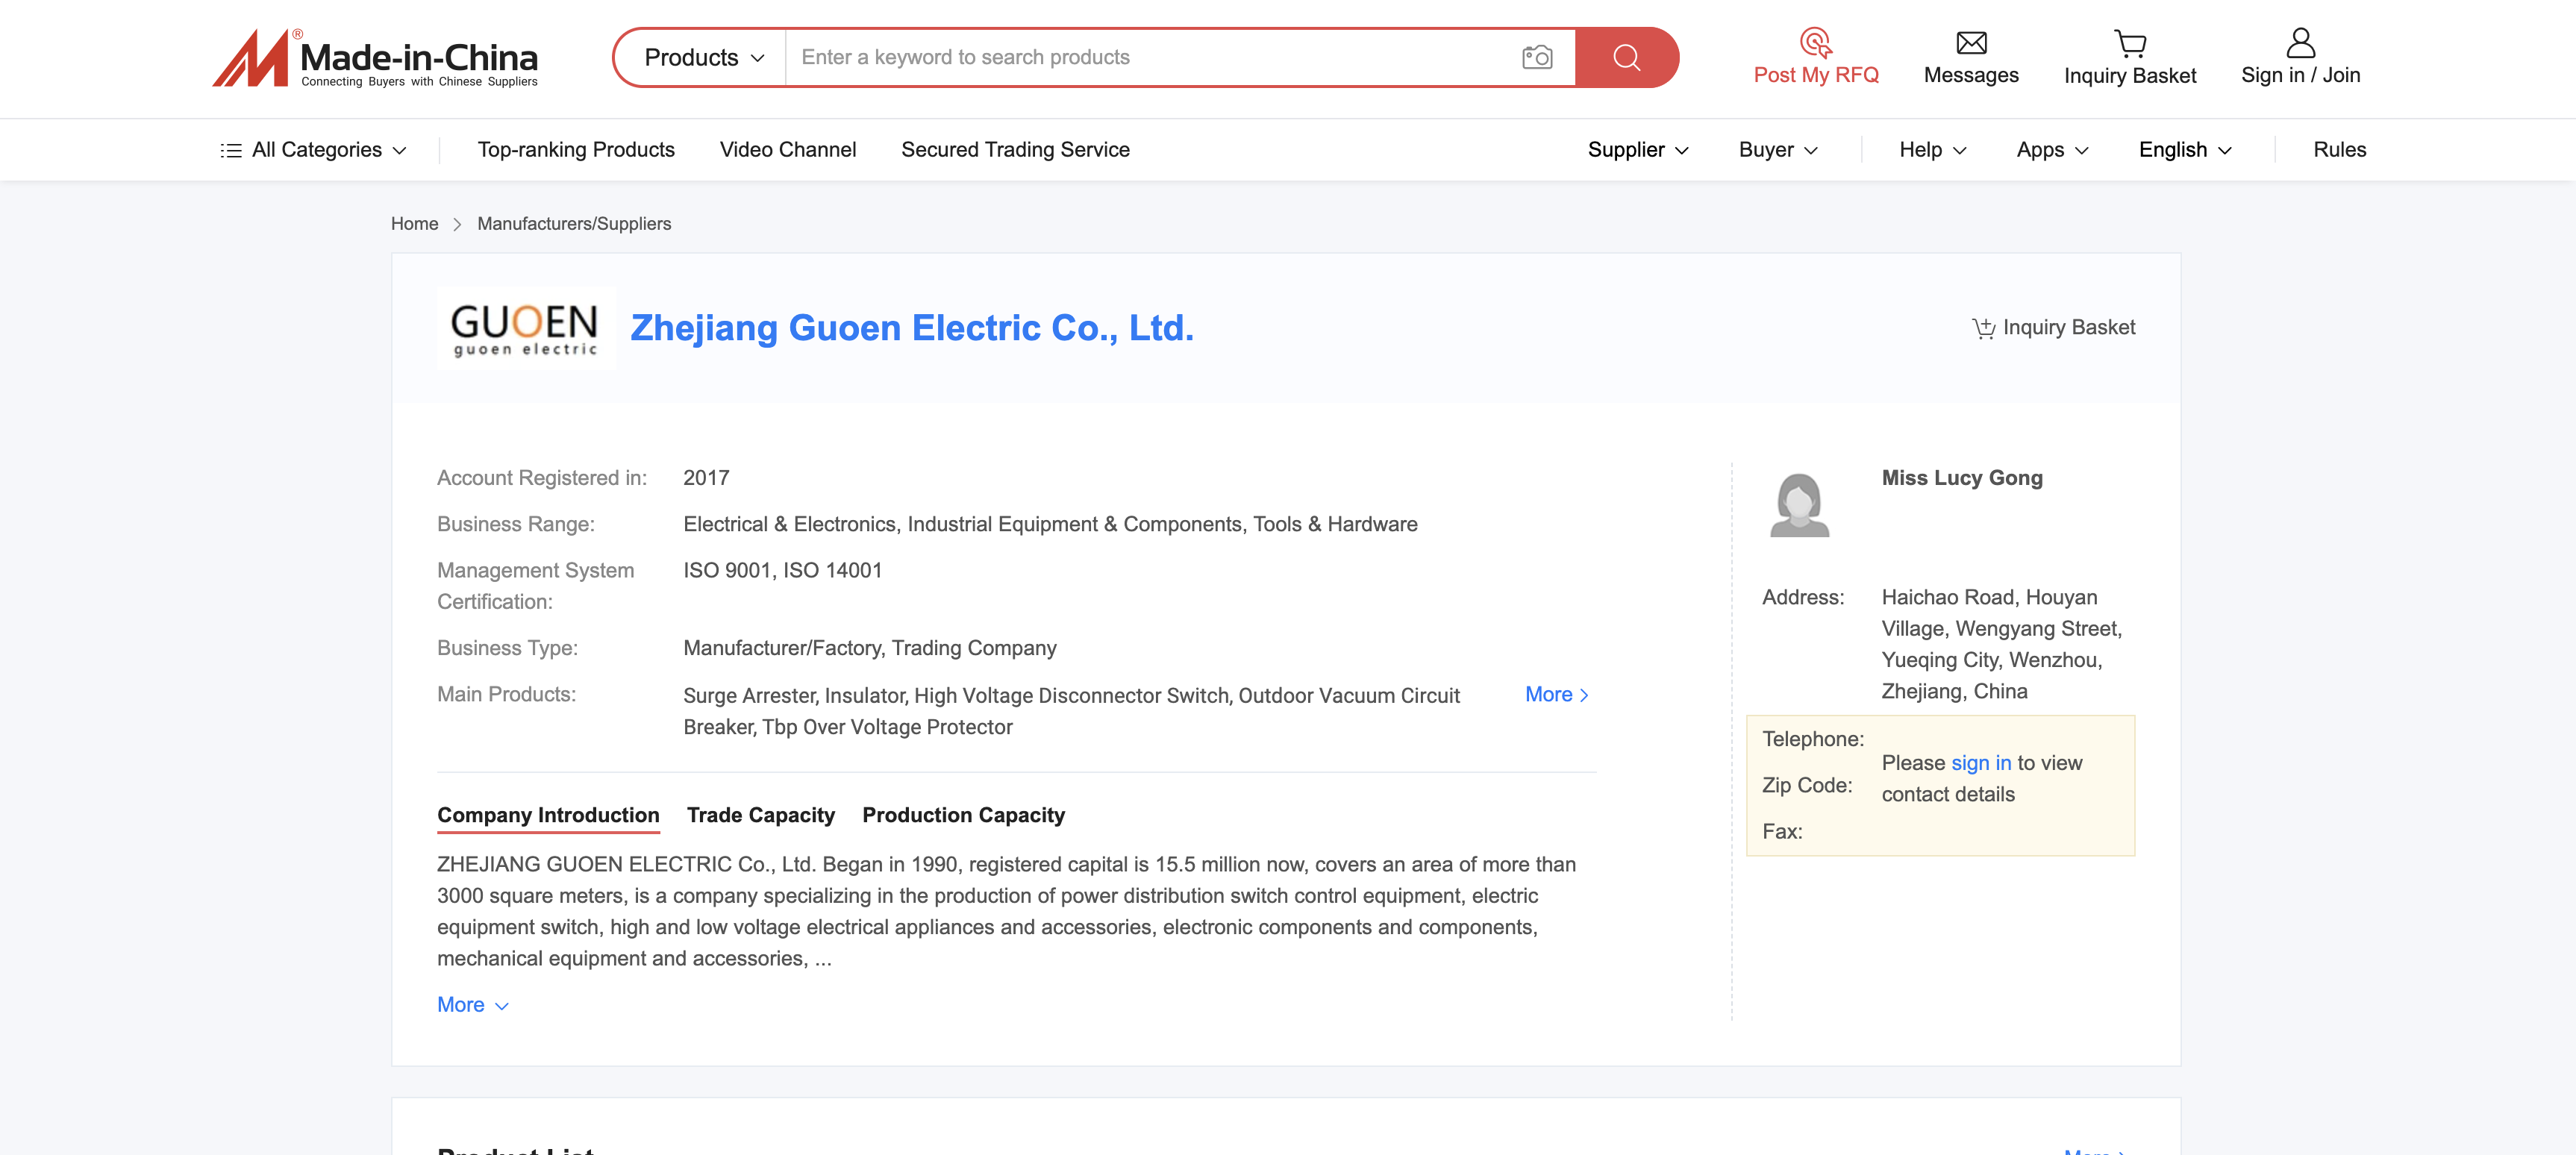Open Zhejiang Guoen Electric Co., Ltd. link
2576x1155 pixels.
[911, 328]
